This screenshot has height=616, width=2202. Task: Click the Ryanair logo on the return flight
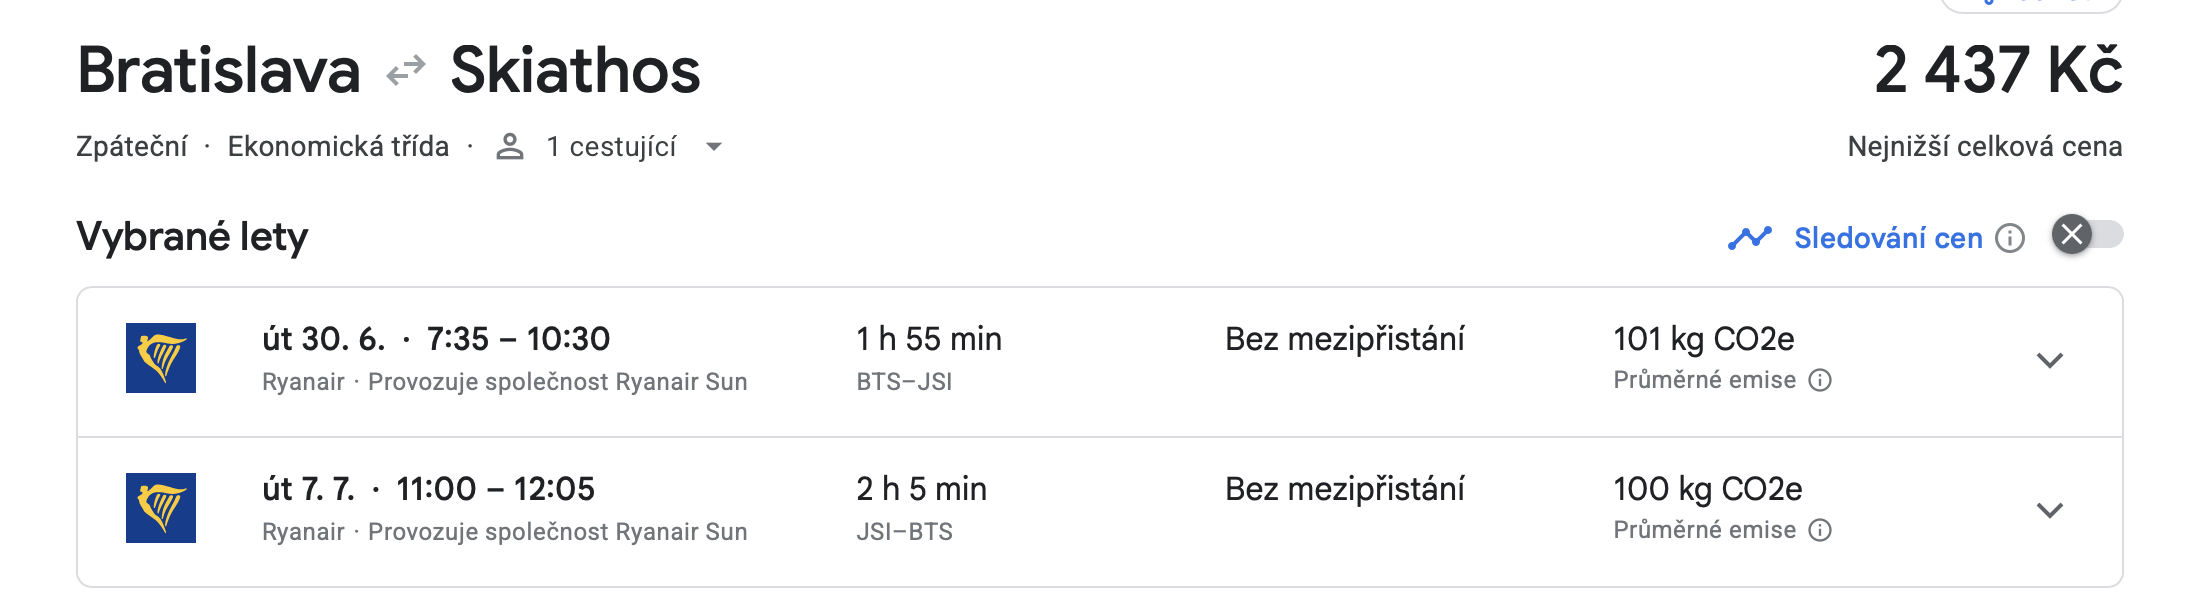tap(161, 508)
